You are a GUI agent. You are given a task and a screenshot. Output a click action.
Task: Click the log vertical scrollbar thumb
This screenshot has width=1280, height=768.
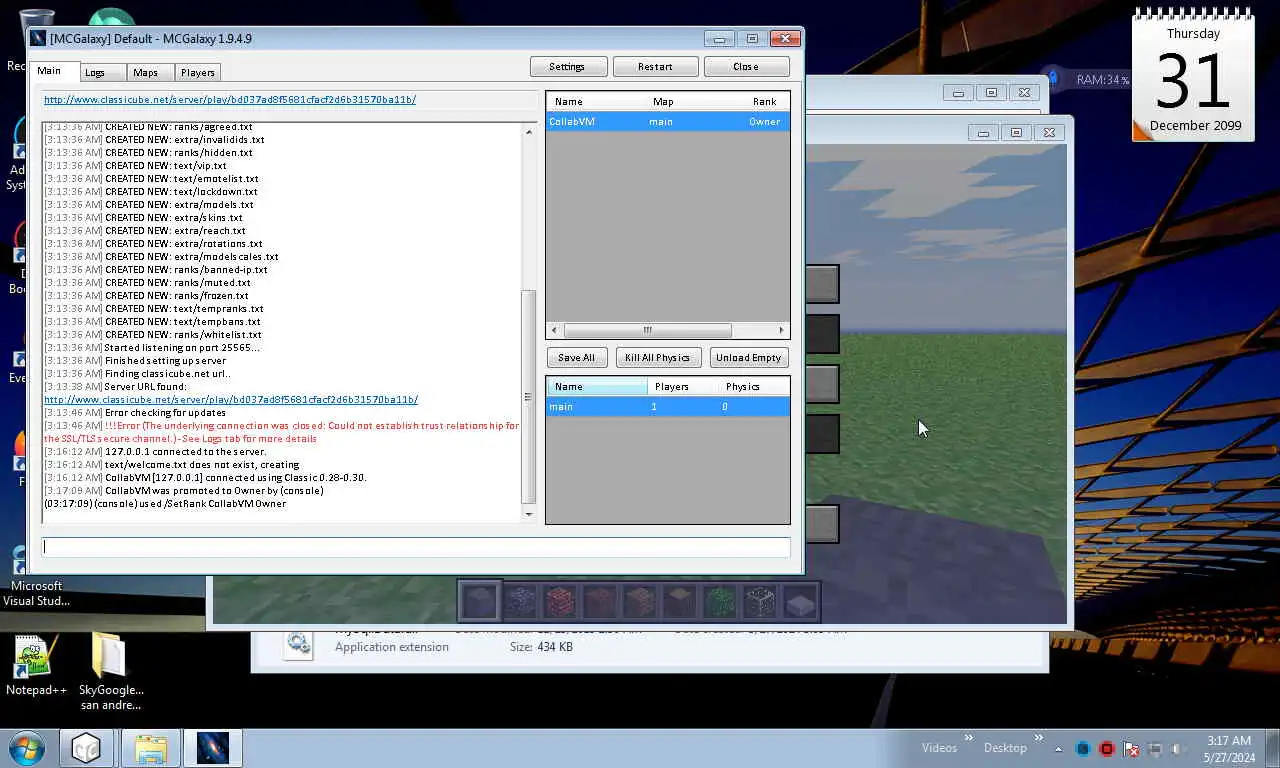pyautogui.click(x=529, y=397)
